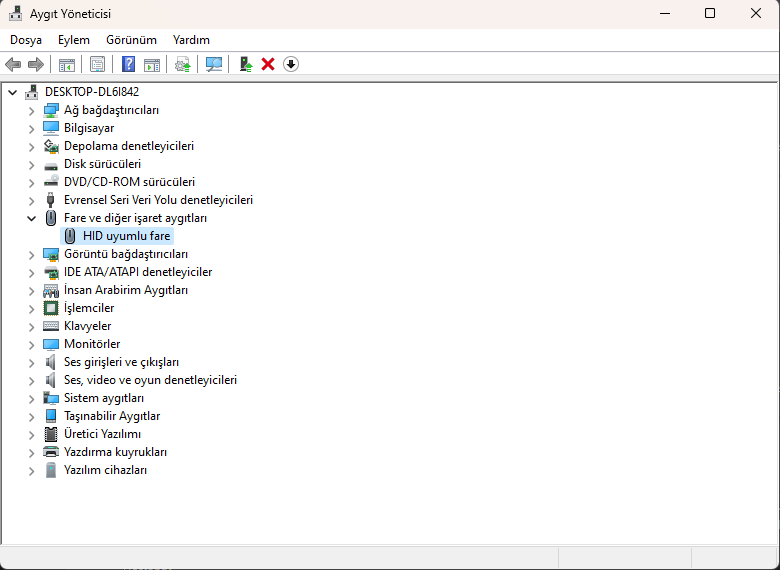Expand the Ağ bağdaştırıcıları chevron

[31, 110]
